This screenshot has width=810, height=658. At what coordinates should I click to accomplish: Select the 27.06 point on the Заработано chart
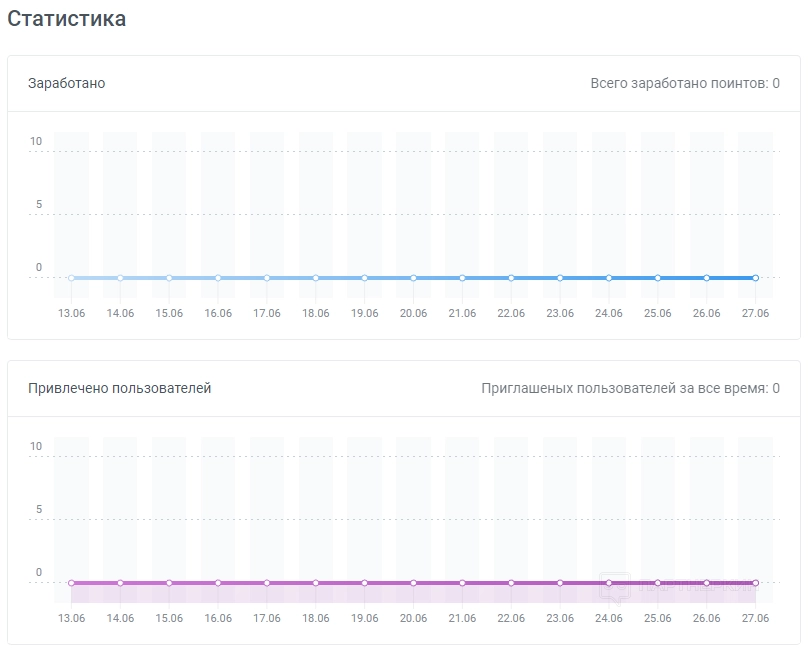point(755,278)
